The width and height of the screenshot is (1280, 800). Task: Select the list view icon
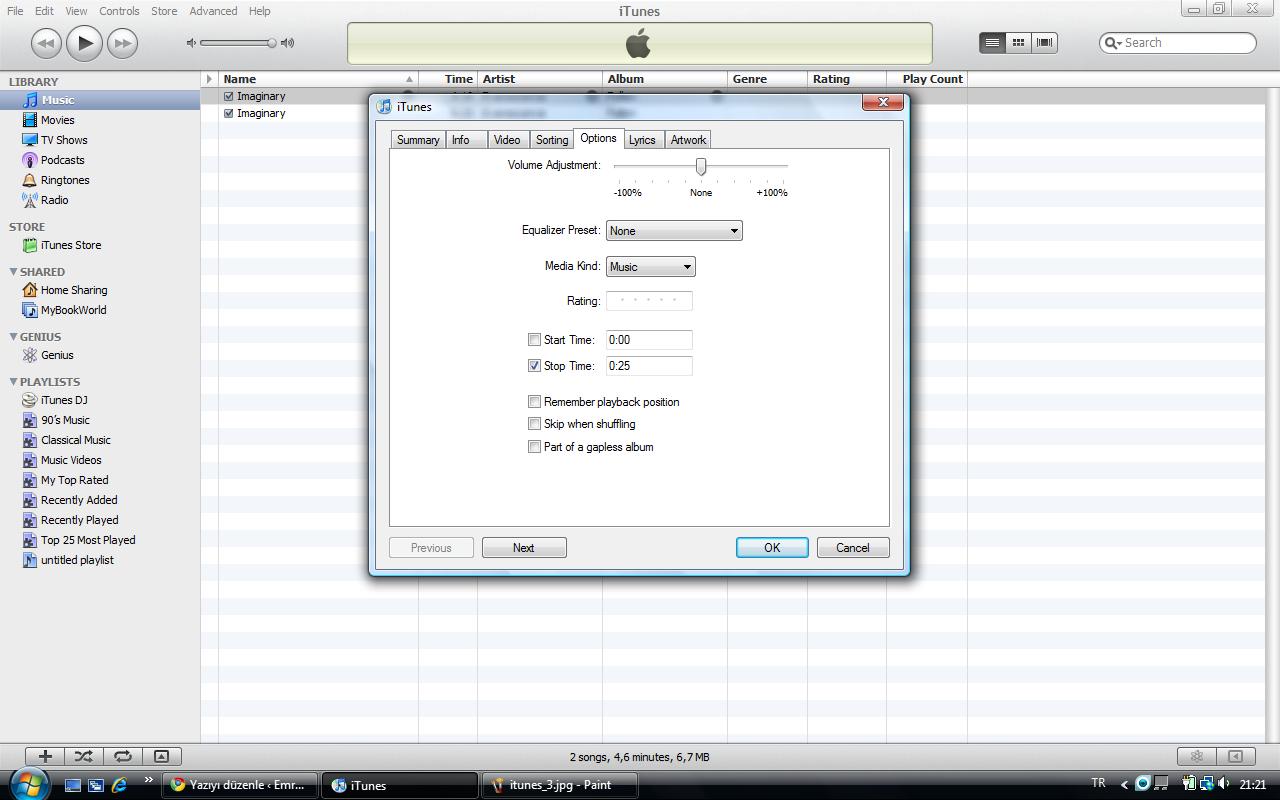pos(992,42)
